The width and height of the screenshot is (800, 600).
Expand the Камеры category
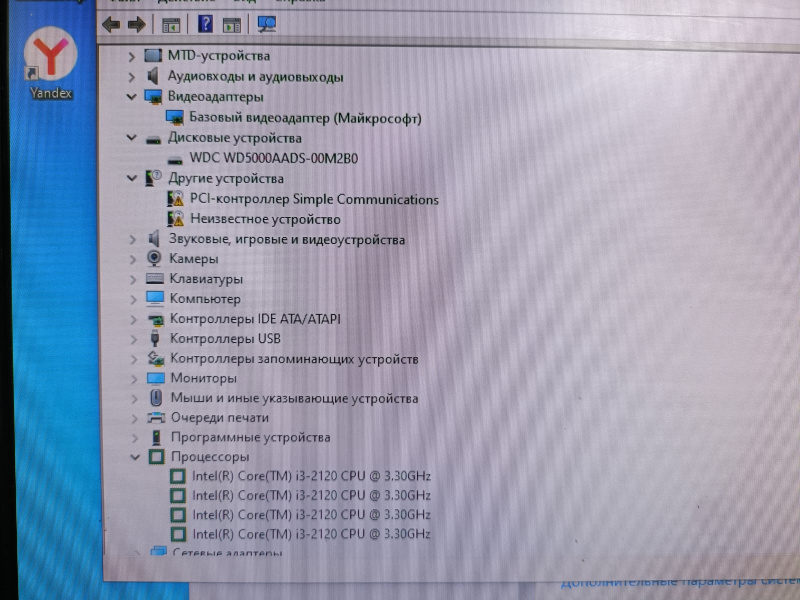click(131, 258)
